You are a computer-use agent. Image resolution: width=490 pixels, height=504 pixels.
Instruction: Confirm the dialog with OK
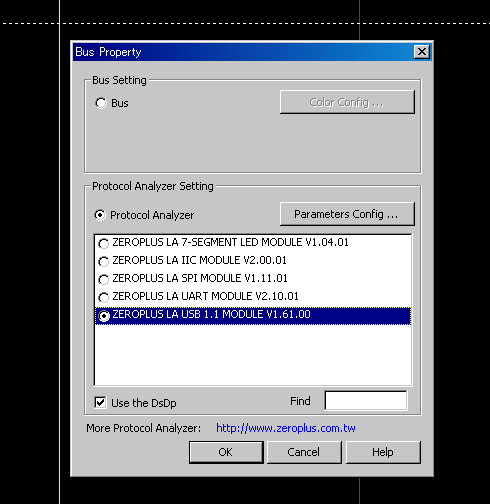coord(226,452)
